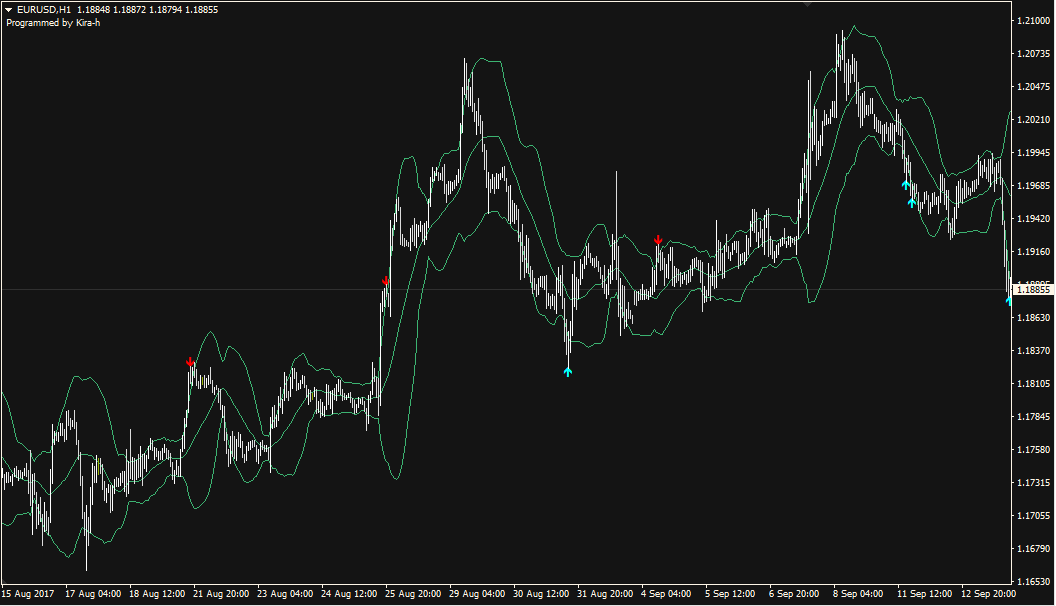Image resolution: width=1056 pixels, height=606 pixels.
Task: Select the lower cyan arrow near 11 Sep
Action: tap(912, 202)
